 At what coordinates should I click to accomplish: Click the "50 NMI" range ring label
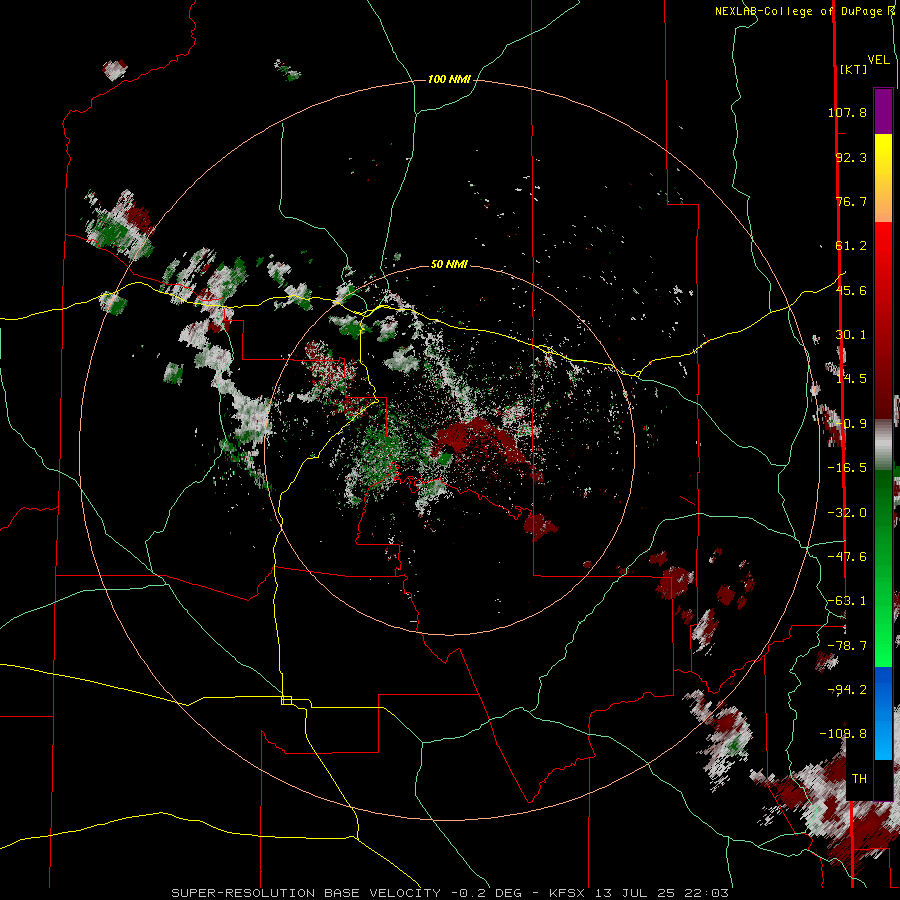click(x=449, y=264)
